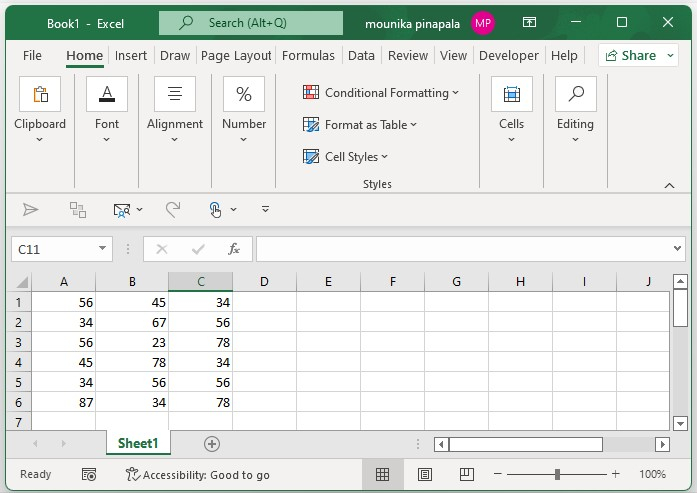Image resolution: width=697 pixels, height=493 pixels.
Task: Click the Cells group icon
Action: (511, 95)
